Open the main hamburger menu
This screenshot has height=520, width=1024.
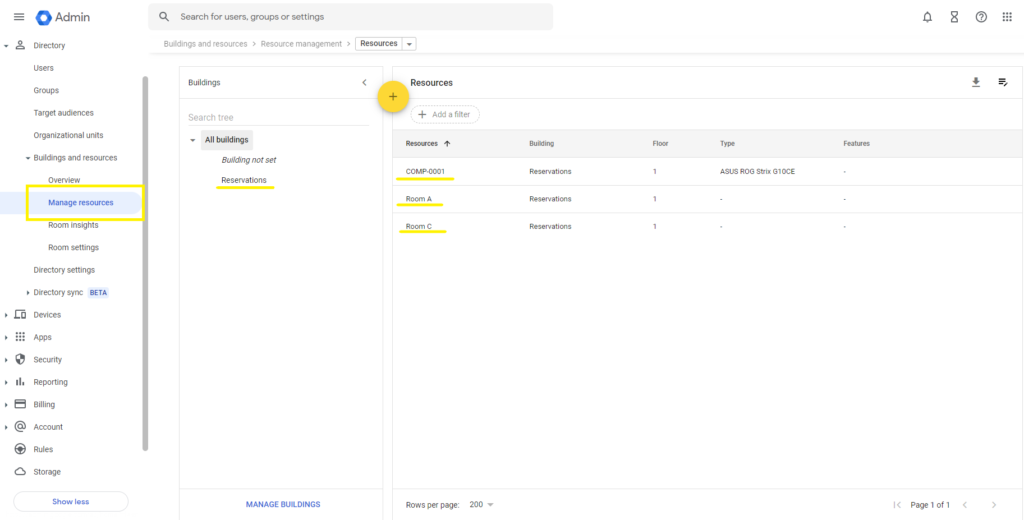tap(19, 17)
